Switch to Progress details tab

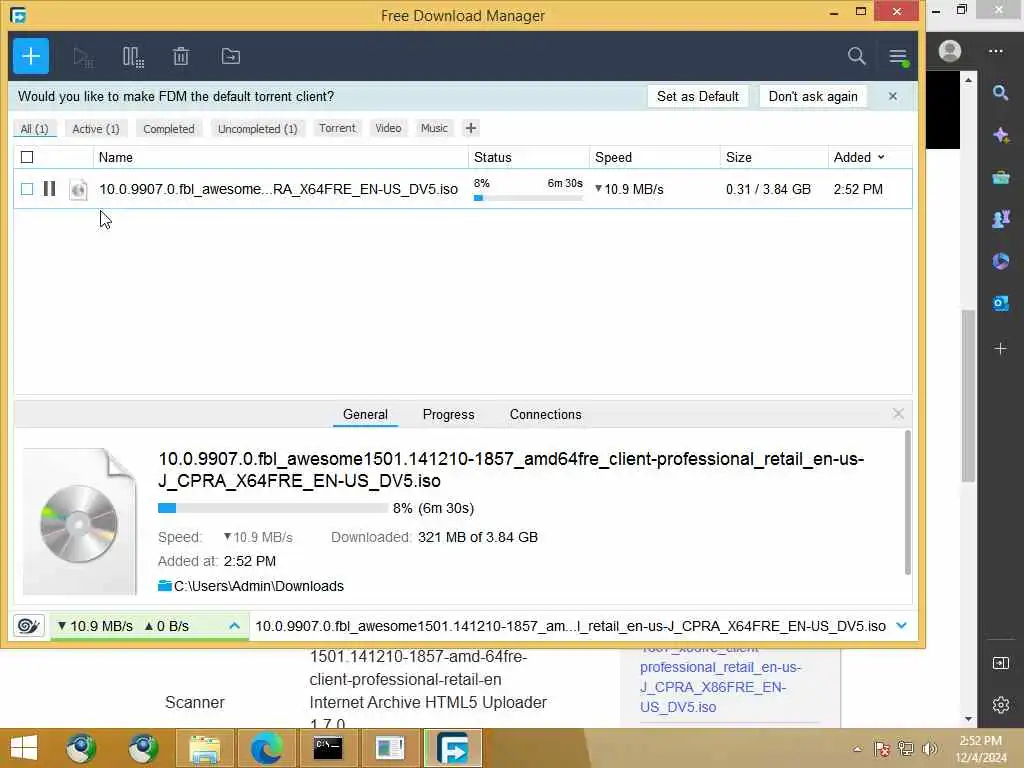coord(449,415)
